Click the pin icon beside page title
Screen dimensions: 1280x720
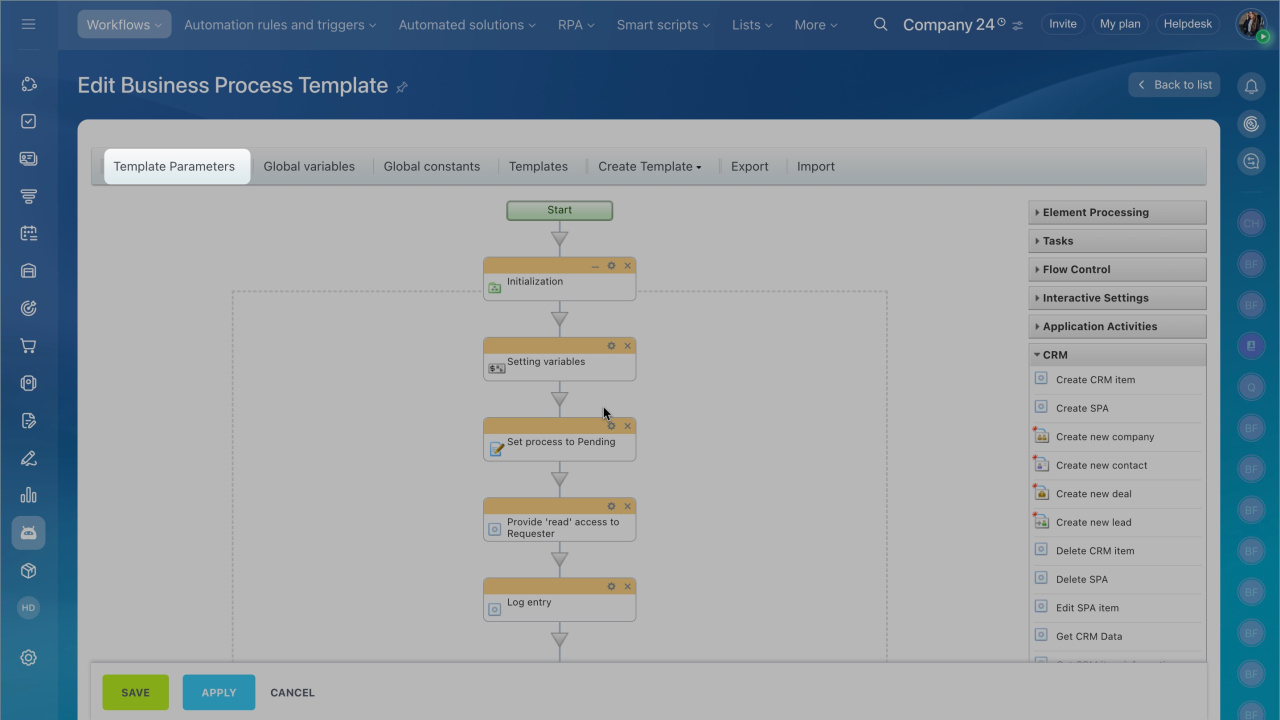point(402,87)
